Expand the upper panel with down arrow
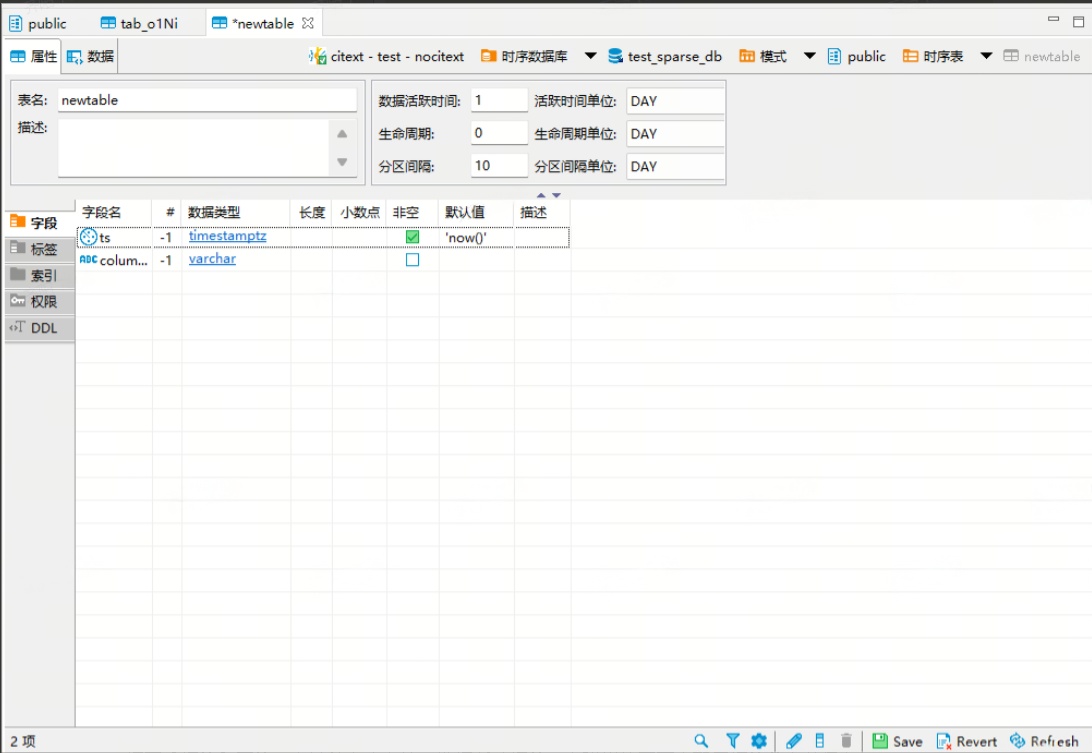The width and height of the screenshot is (1092, 753). (x=556, y=195)
